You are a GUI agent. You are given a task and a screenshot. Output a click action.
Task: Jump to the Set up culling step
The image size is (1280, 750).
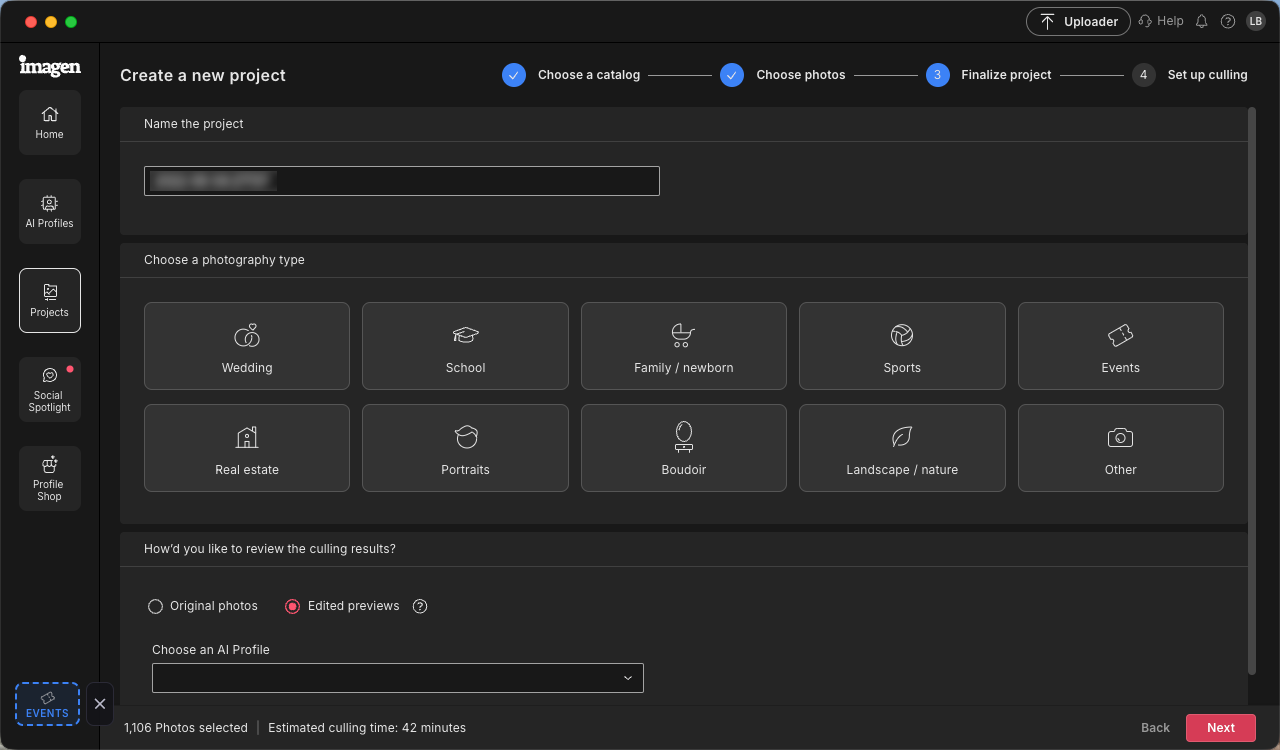click(1190, 75)
